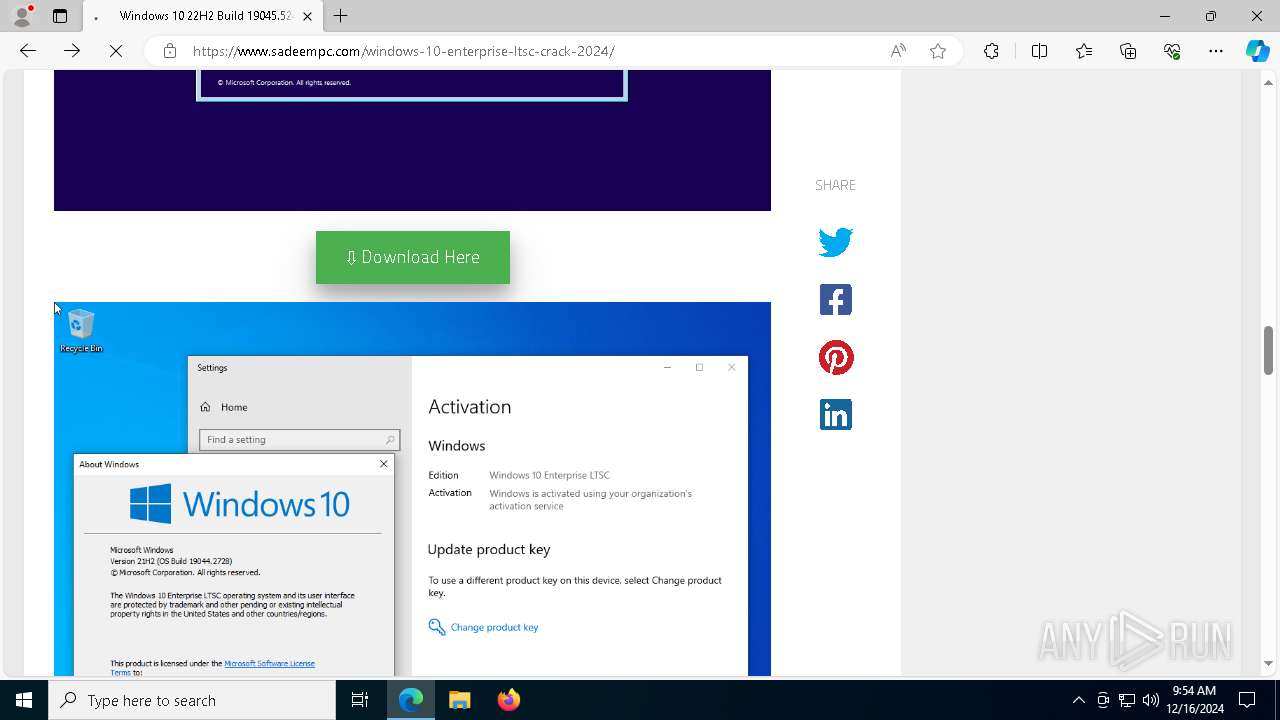Open the Copilot sidebar

[x=1257, y=51]
